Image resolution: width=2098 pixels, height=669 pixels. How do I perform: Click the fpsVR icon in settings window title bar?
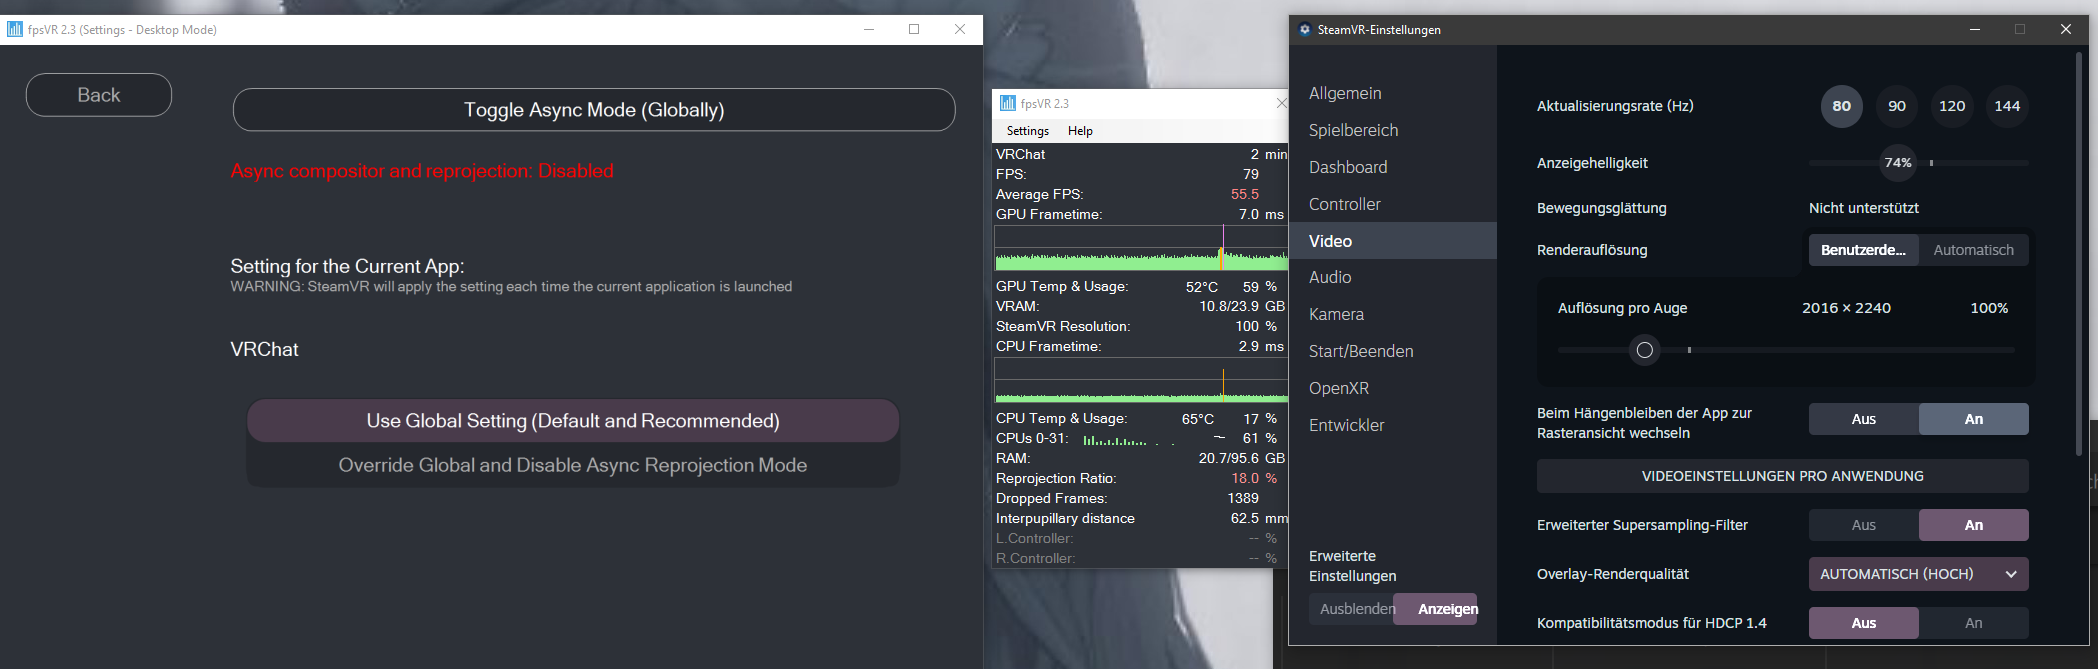(15, 29)
